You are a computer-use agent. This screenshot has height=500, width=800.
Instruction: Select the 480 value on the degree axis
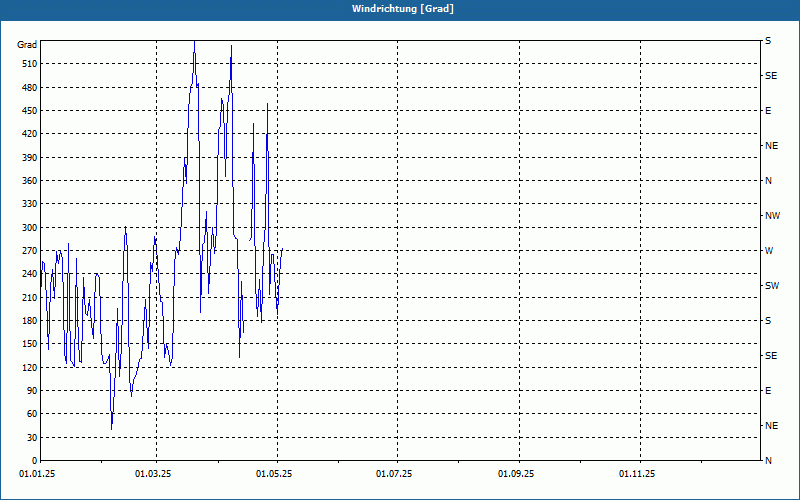[30, 87]
